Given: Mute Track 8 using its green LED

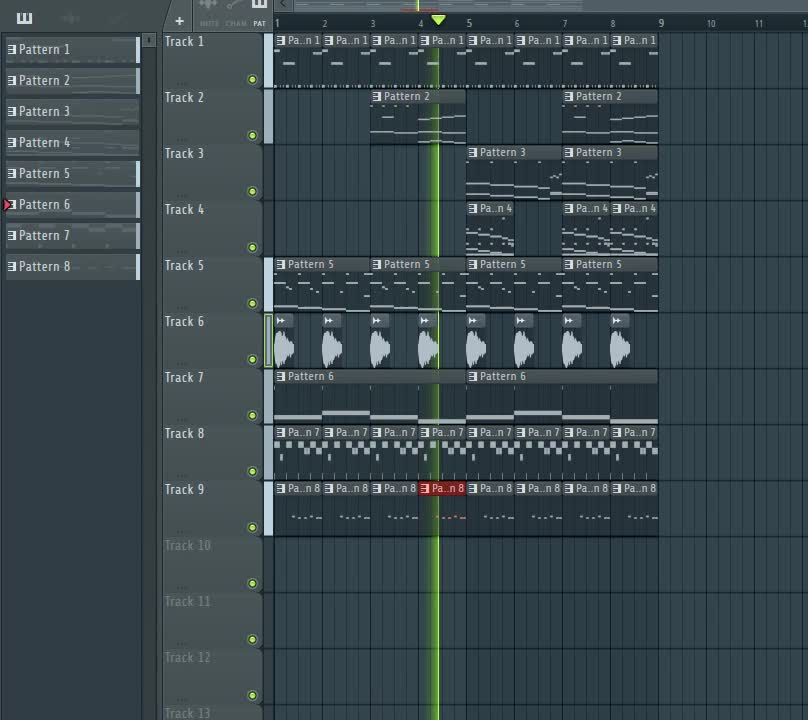Looking at the screenshot, I should click(252, 472).
